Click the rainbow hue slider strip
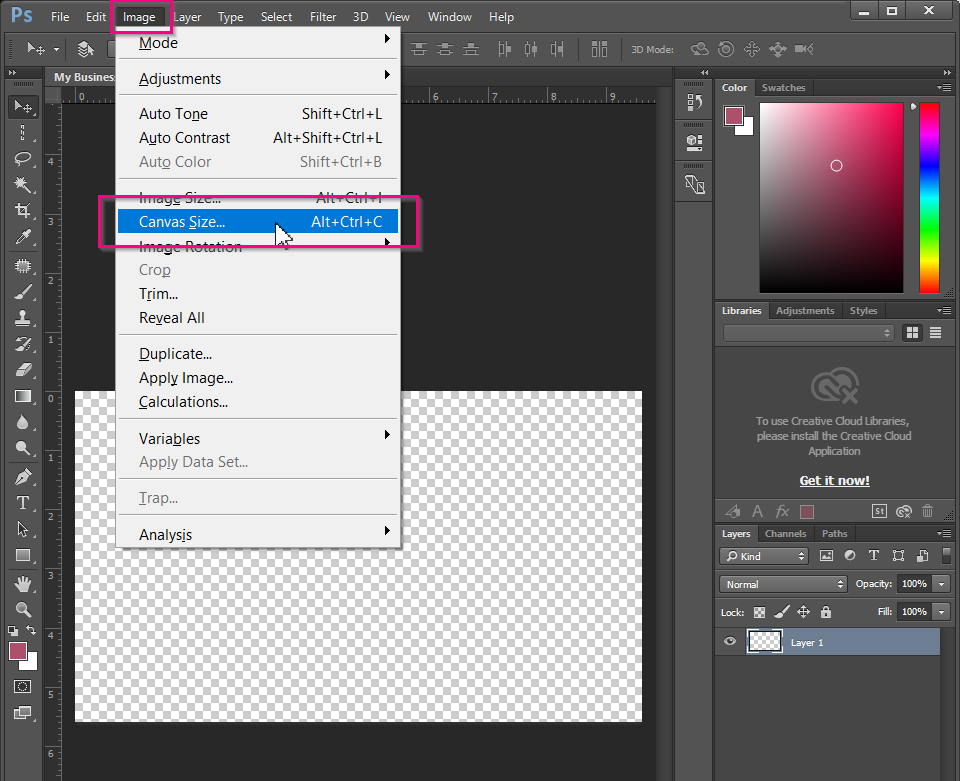Viewport: 960px width, 781px height. pos(929,198)
